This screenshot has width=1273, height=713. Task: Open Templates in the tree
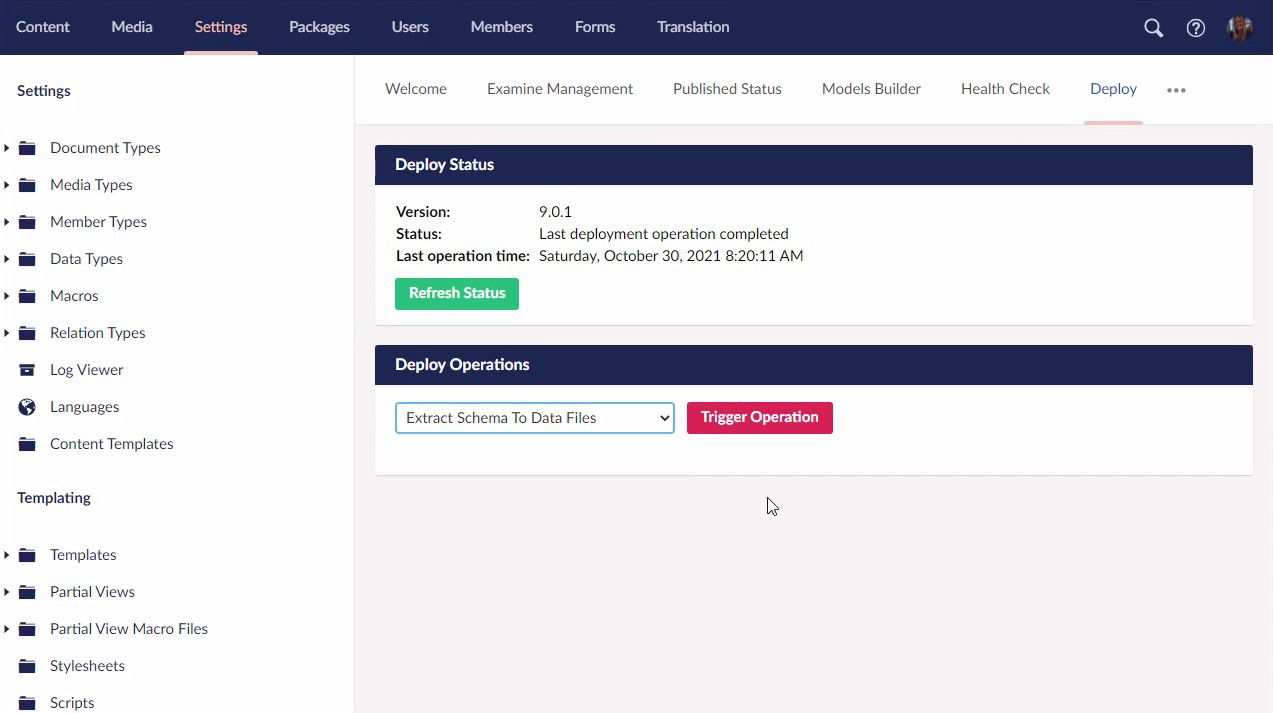pos(83,555)
